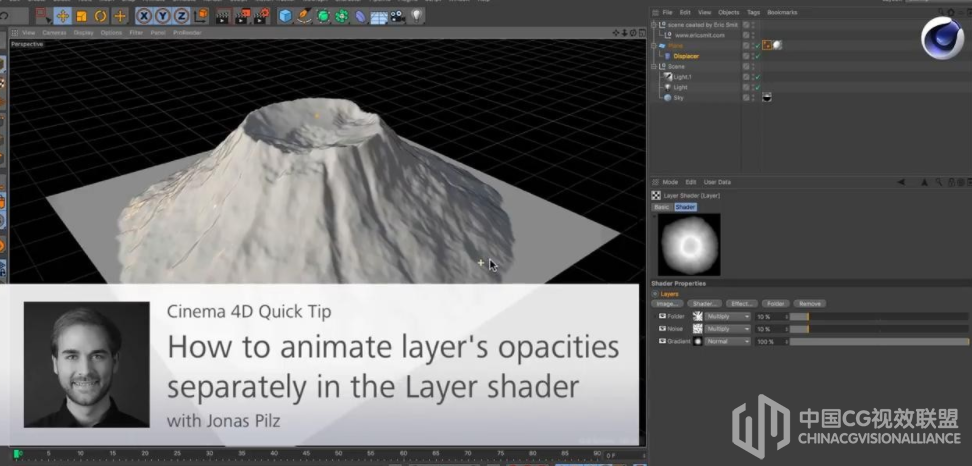
Task: Render to Picture Viewer
Action: pos(242,16)
